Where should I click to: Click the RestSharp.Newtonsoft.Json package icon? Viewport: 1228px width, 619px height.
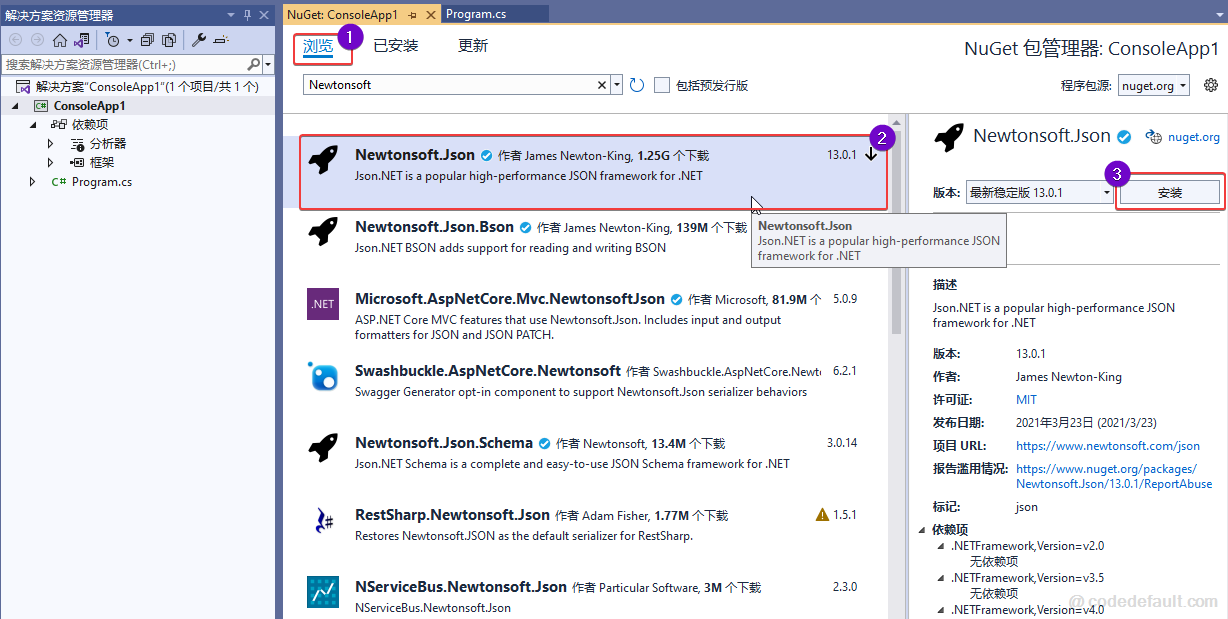(x=323, y=520)
